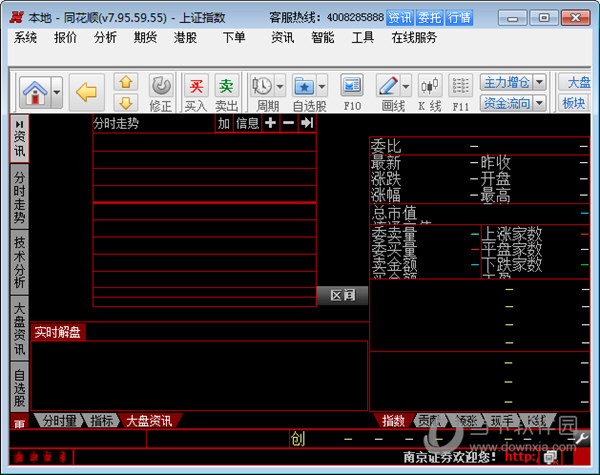
Task: Click the 资金流向 button
Action: click(x=507, y=103)
